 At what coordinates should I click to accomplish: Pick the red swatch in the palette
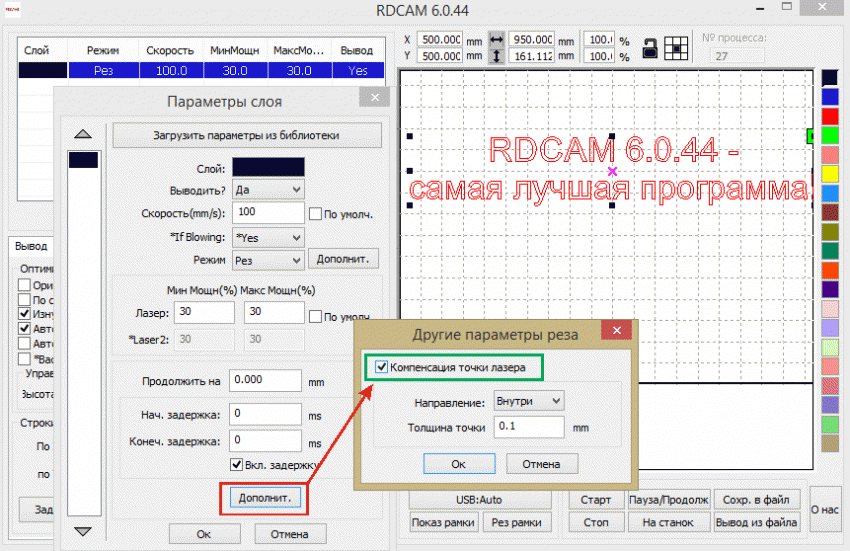pos(830,116)
